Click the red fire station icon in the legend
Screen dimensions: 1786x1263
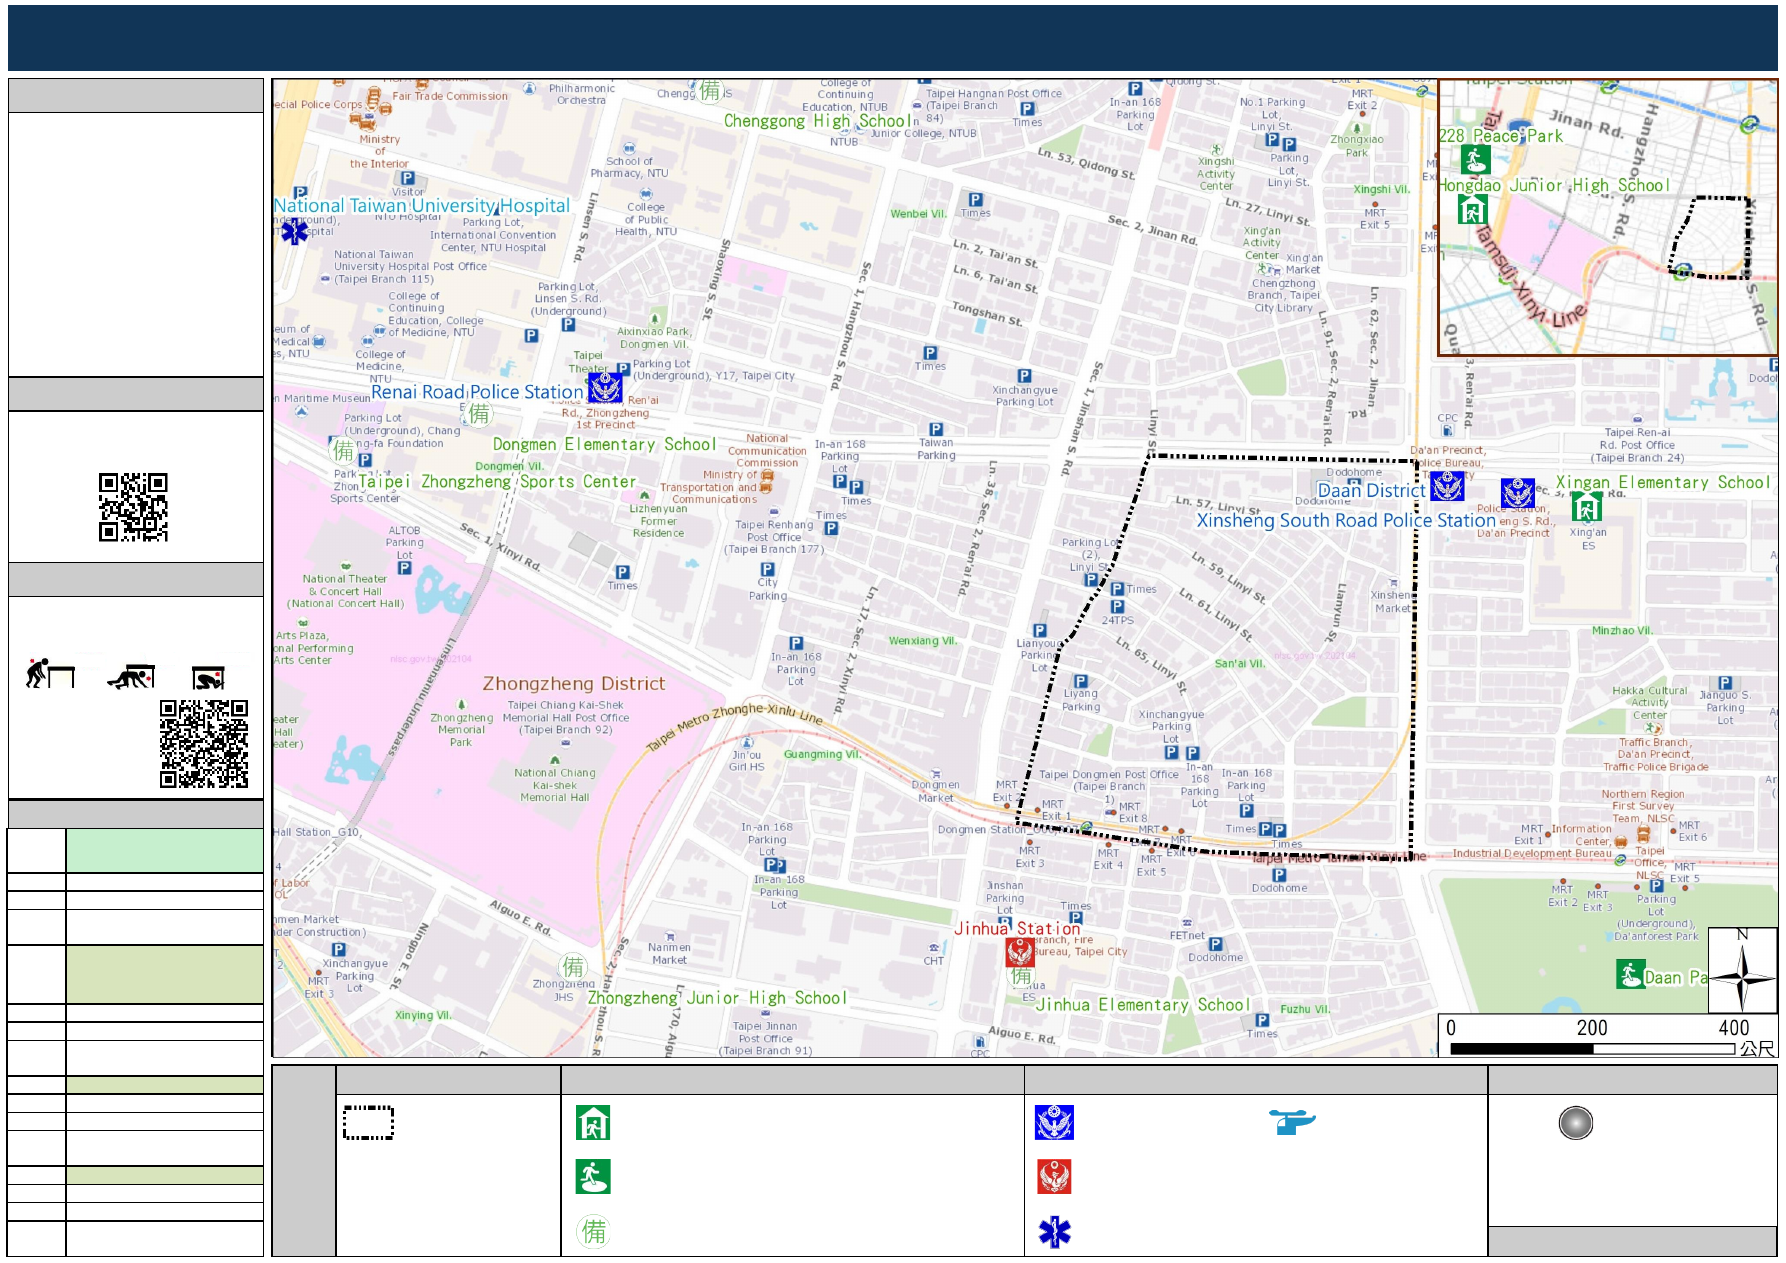click(1054, 1177)
